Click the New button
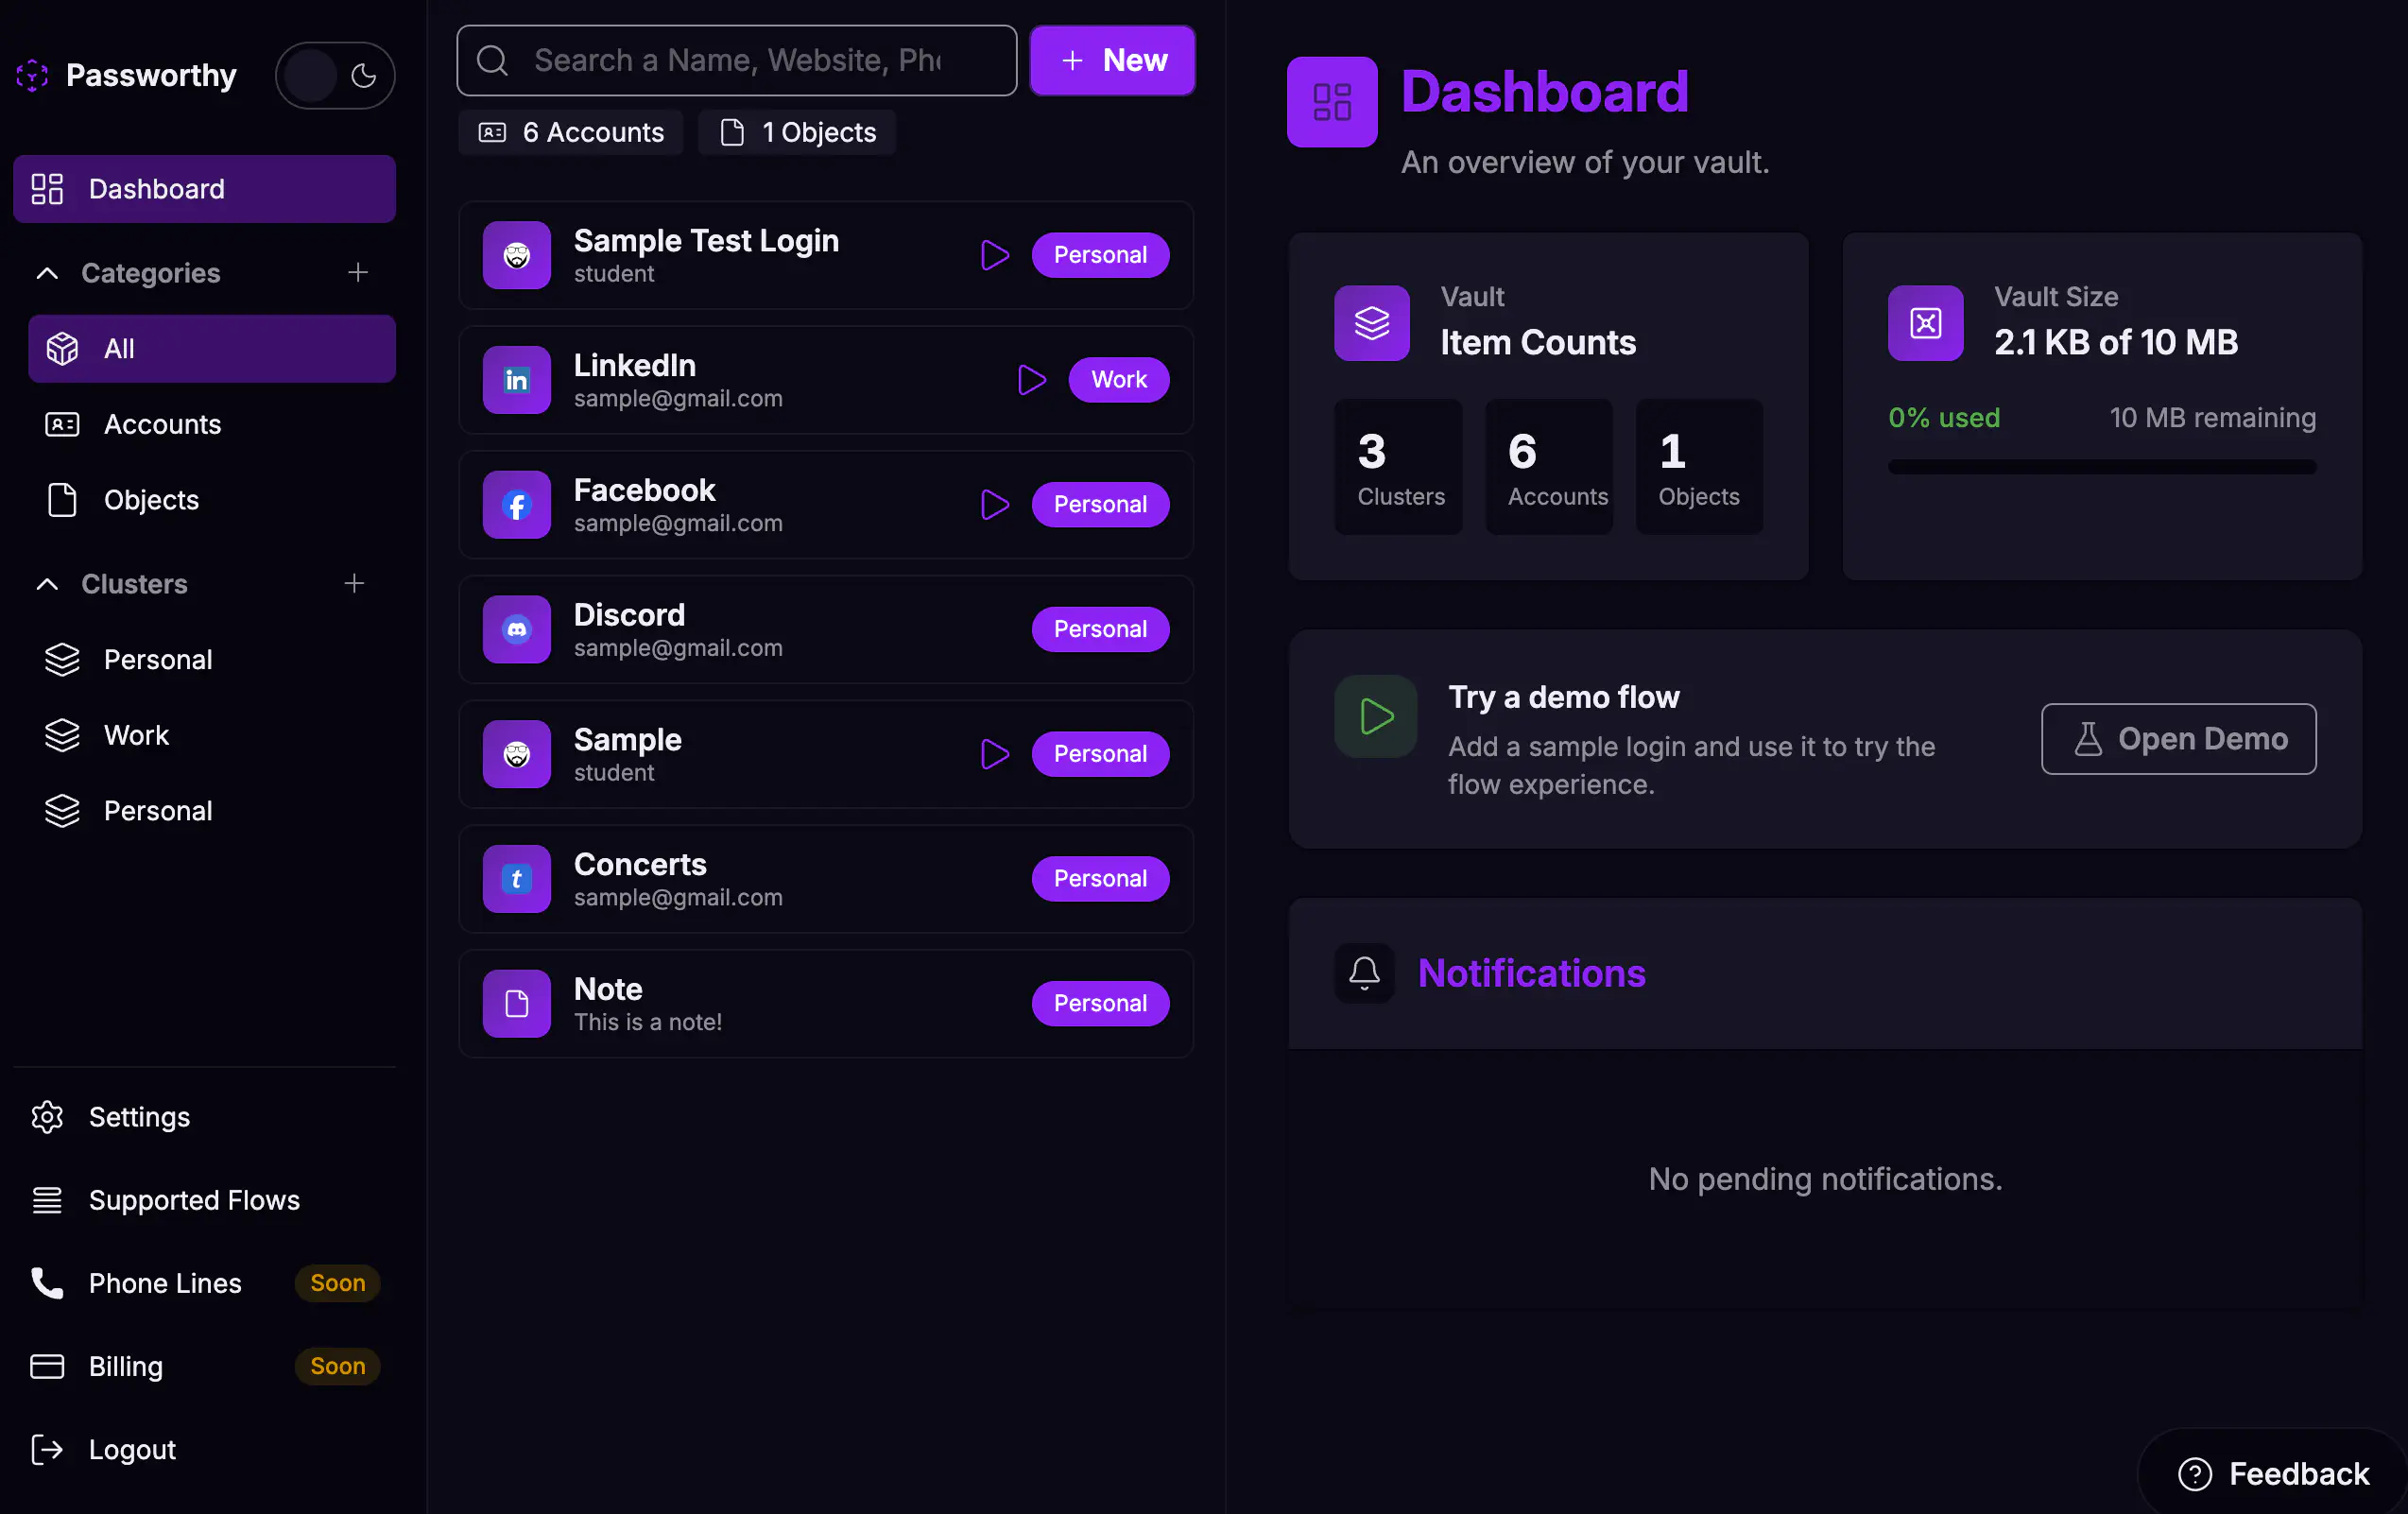This screenshot has height=1514, width=2408. click(x=1113, y=61)
